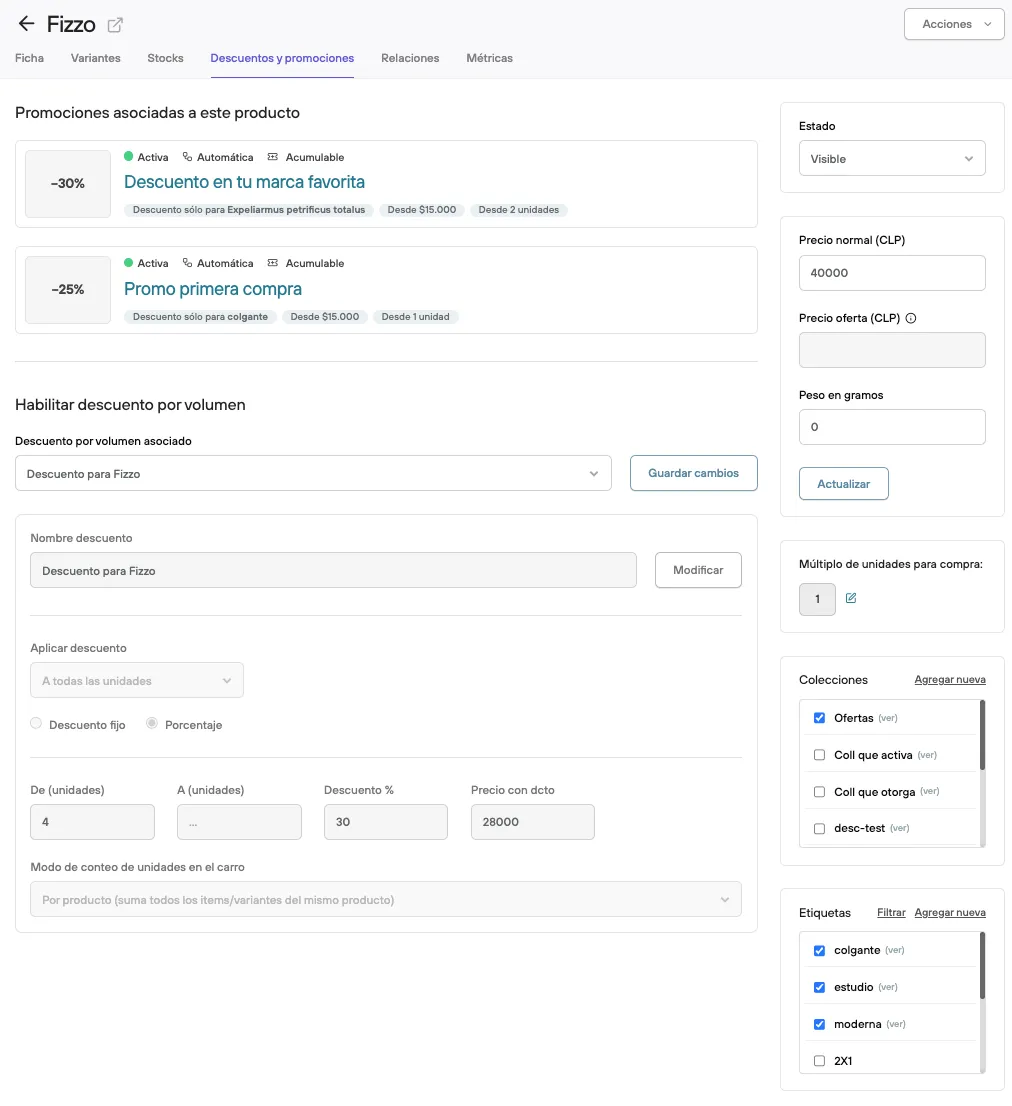The image size is (1012, 1106).
Task: Click the Guardar cambios button
Action: pos(693,473)
